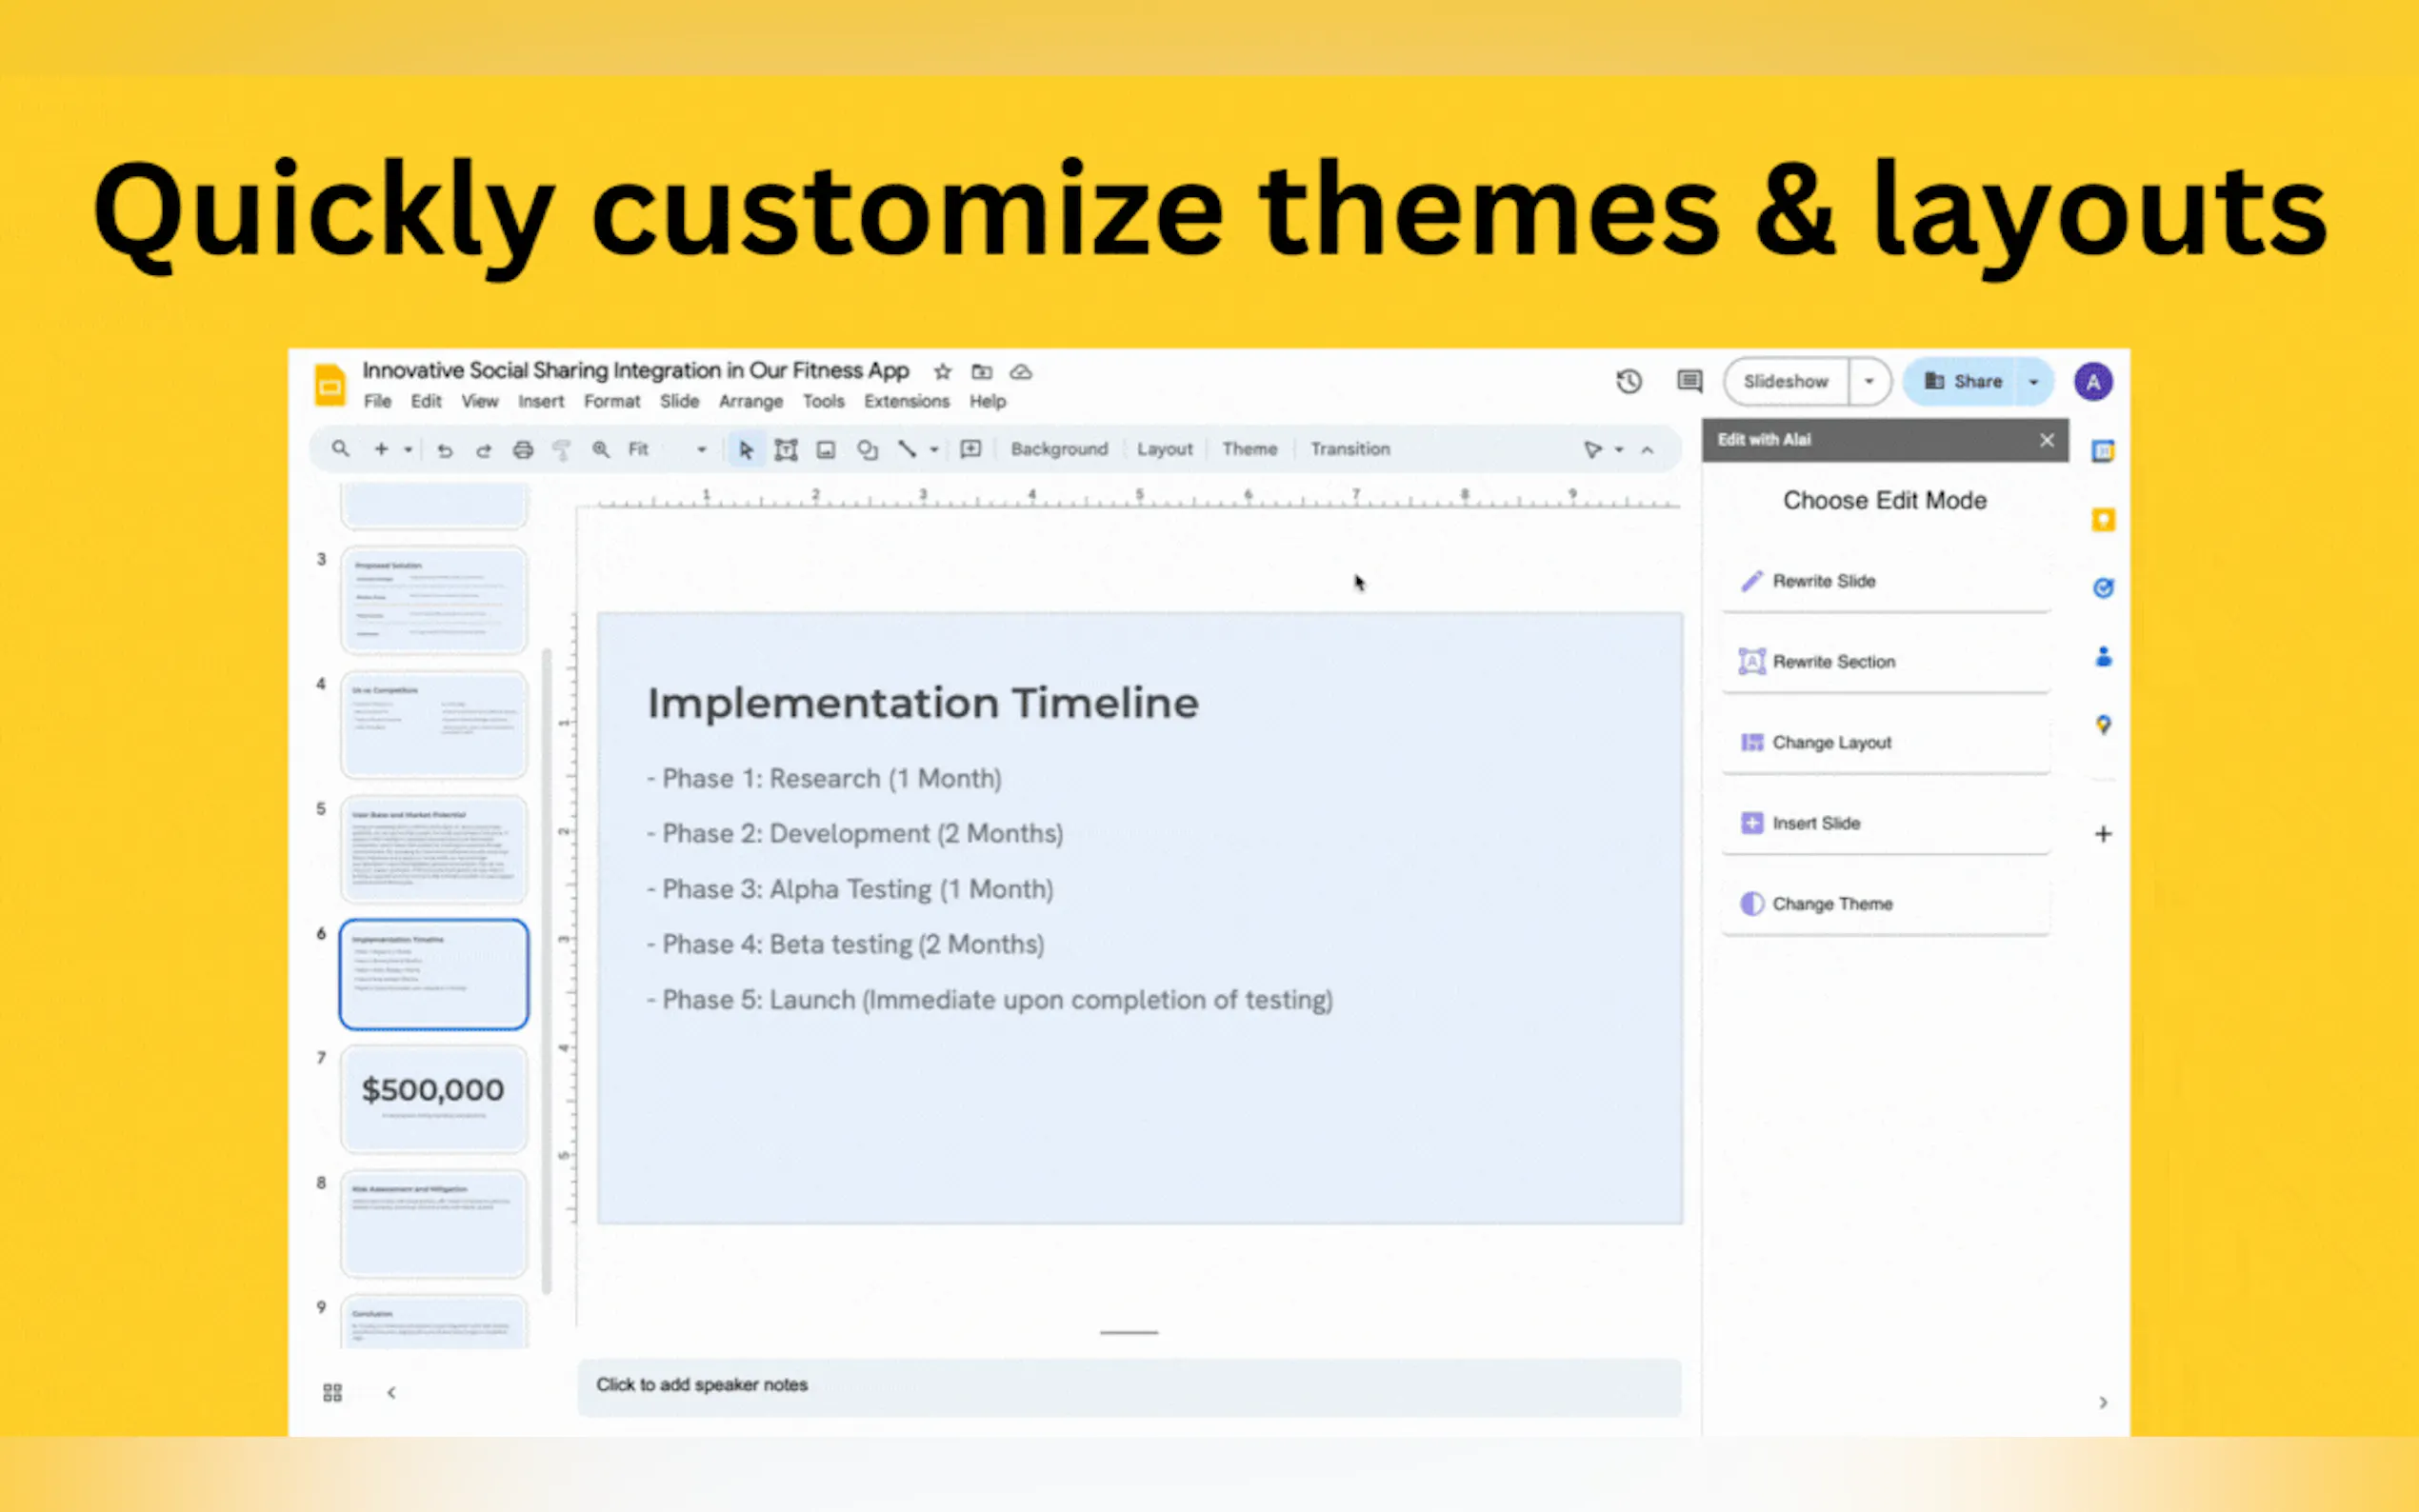
Task: Open Google Keep side panel icon
Action: 2103,520
